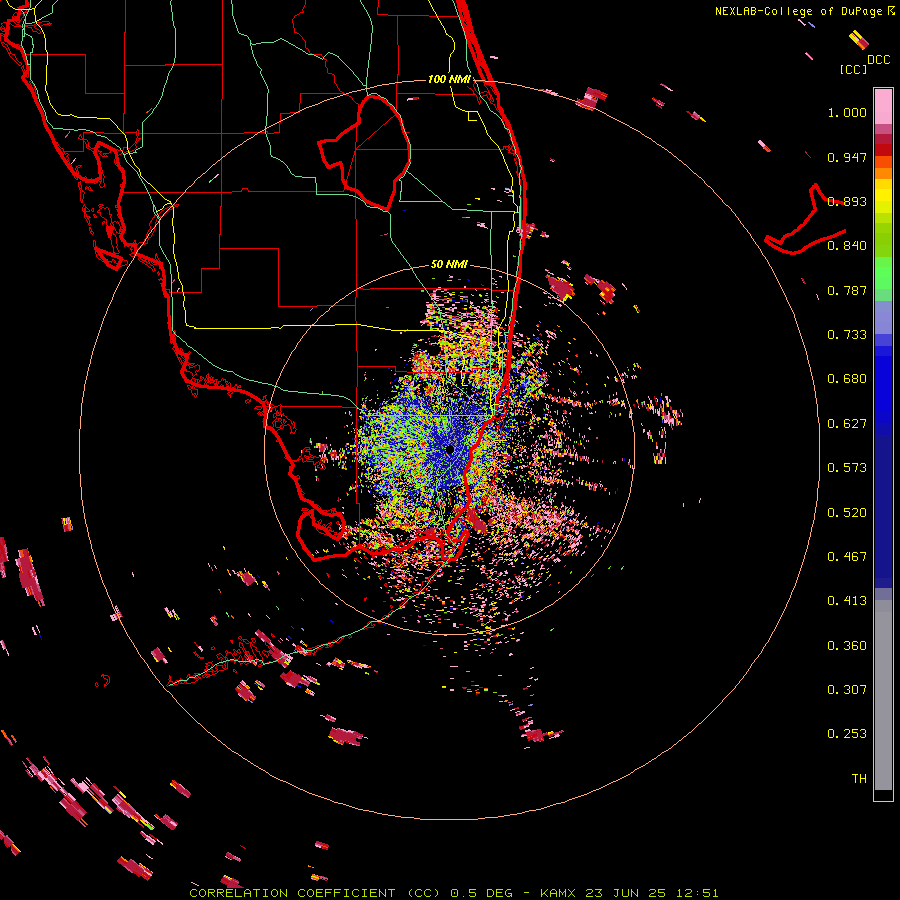
Task: Click the 50 NMI range ring label
Action: coord(449,265)
